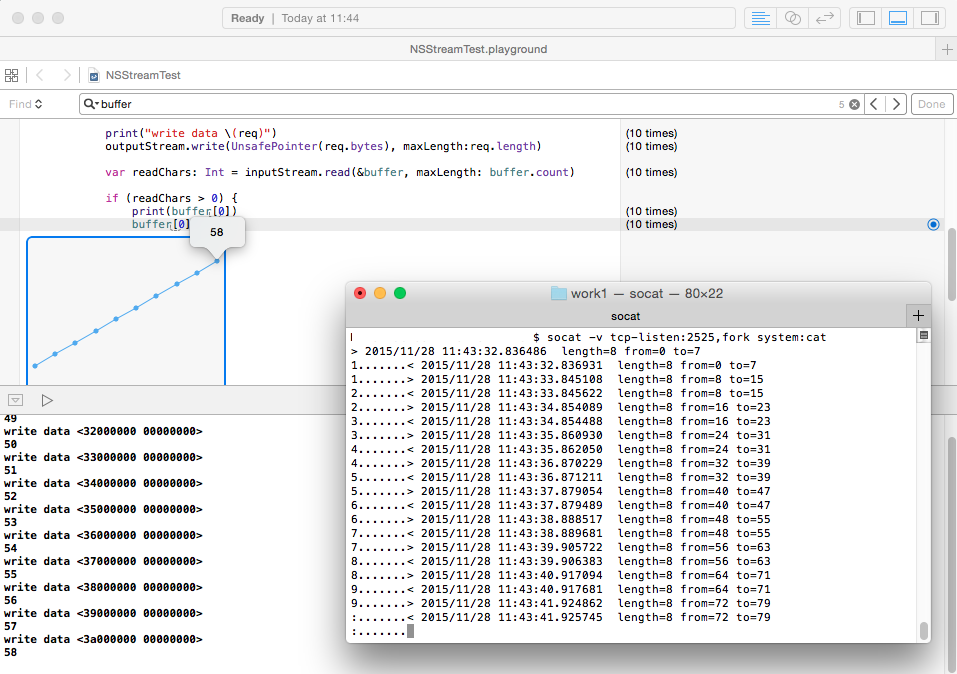Click the Done button in find bar
This screenshot has width=957, height=674.
click(x=931, y=104)
